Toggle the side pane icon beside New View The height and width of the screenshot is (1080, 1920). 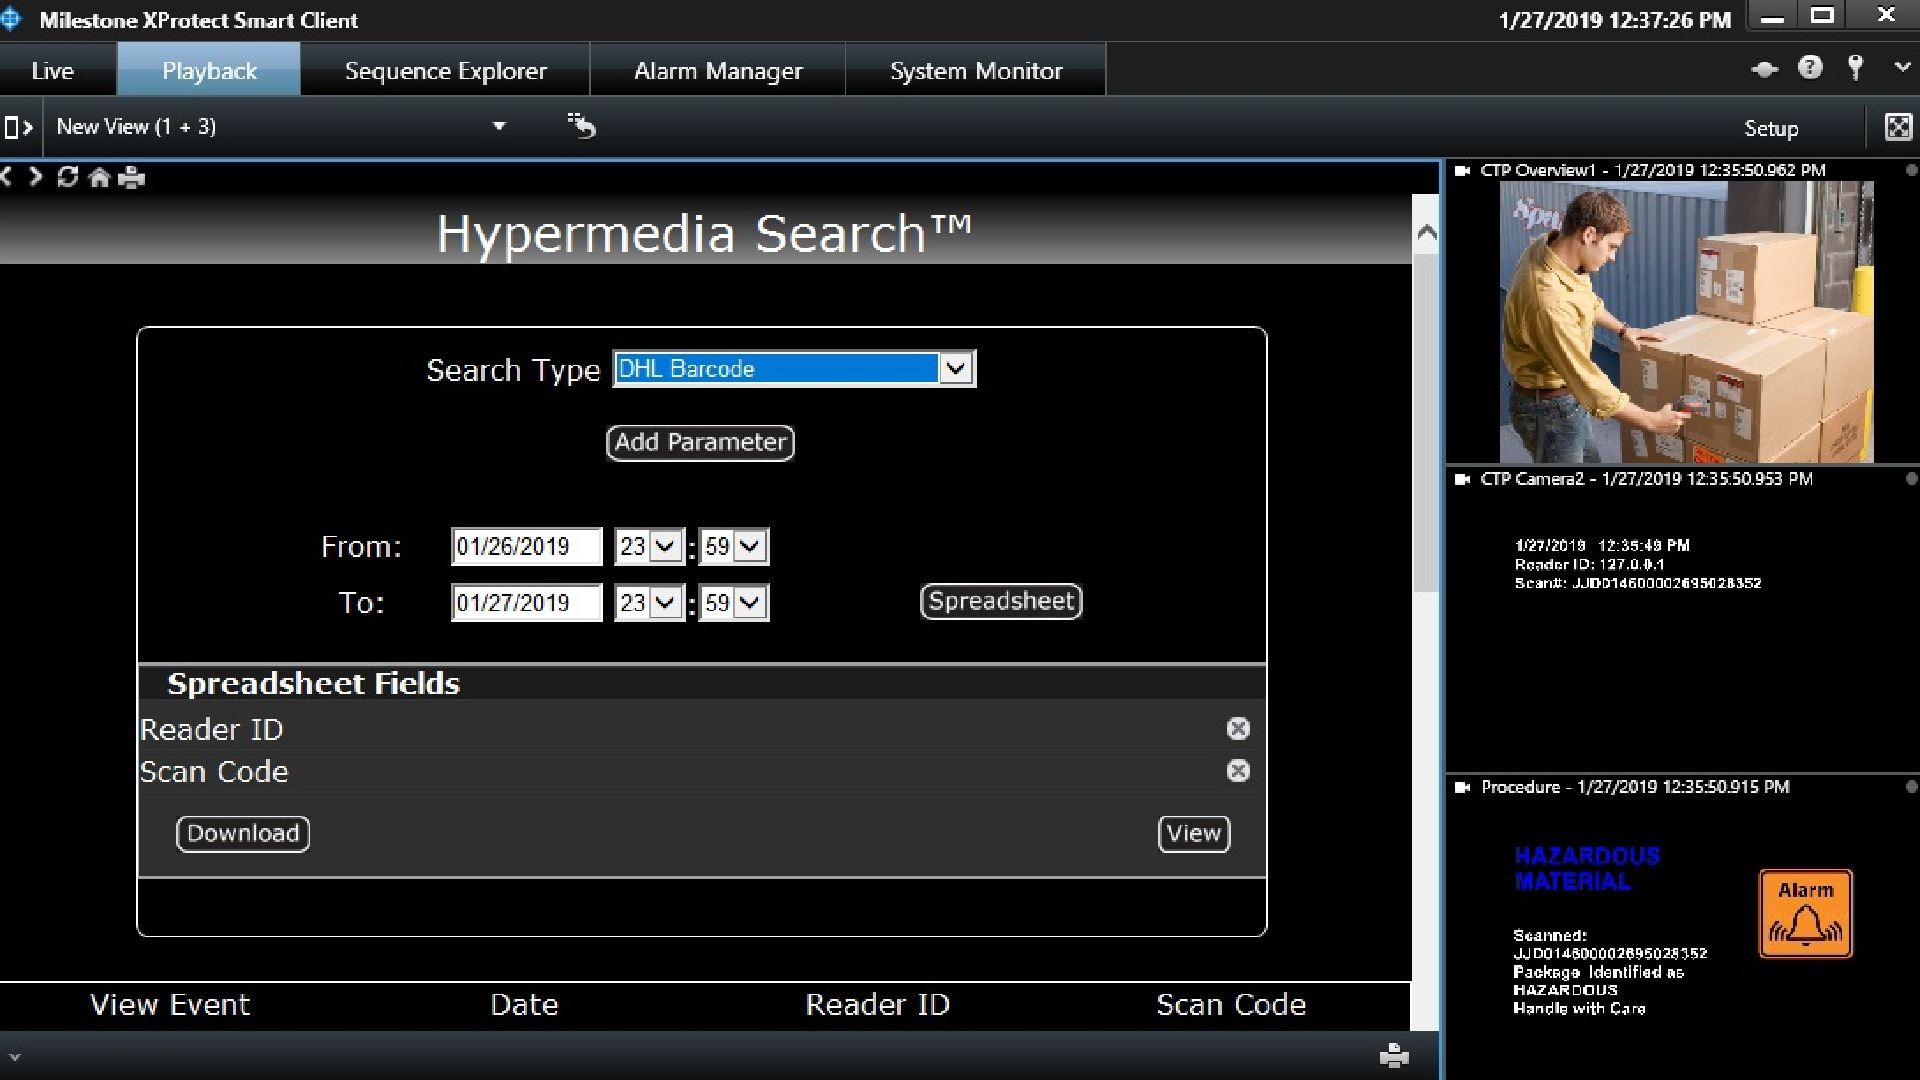coord(18,127)
